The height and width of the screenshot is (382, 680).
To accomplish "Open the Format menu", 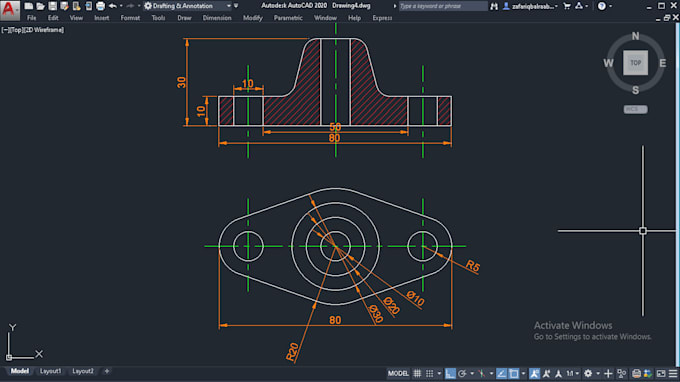I will pyautogui.click(x=130, y=18).
